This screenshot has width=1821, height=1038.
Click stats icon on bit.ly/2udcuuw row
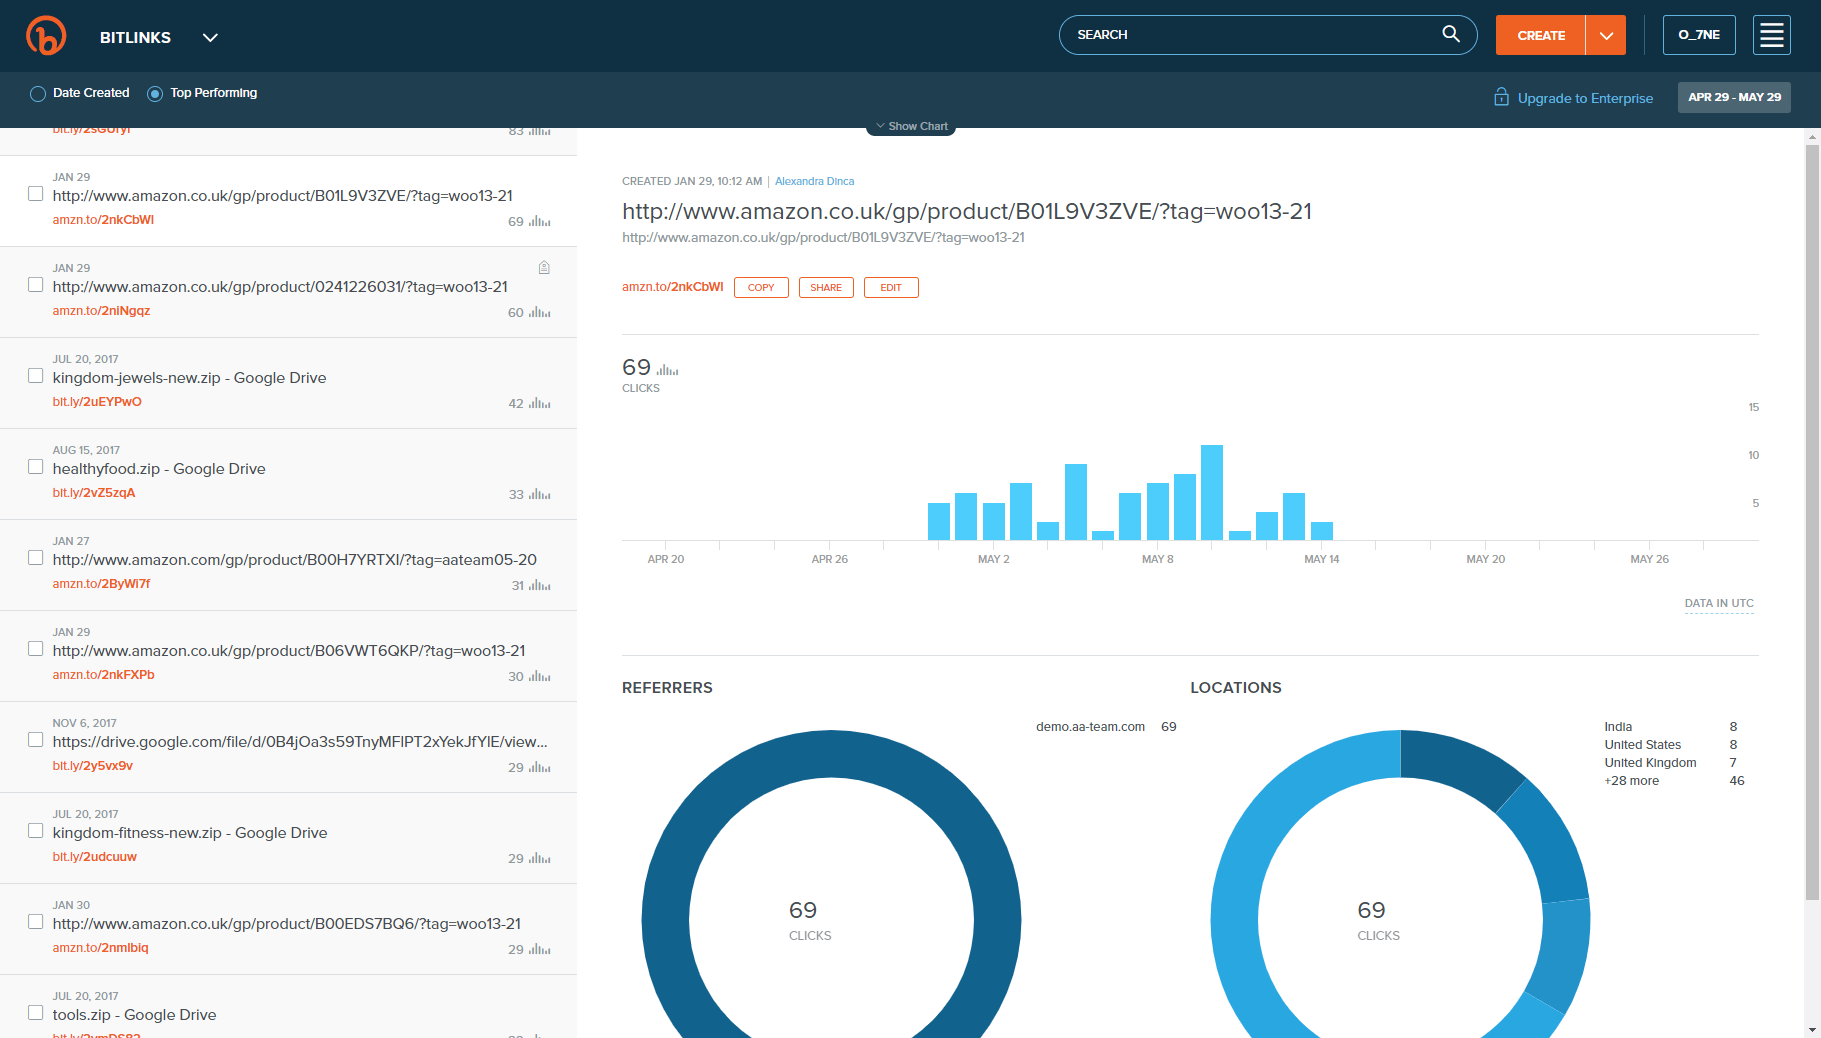[x=540, y=858]
